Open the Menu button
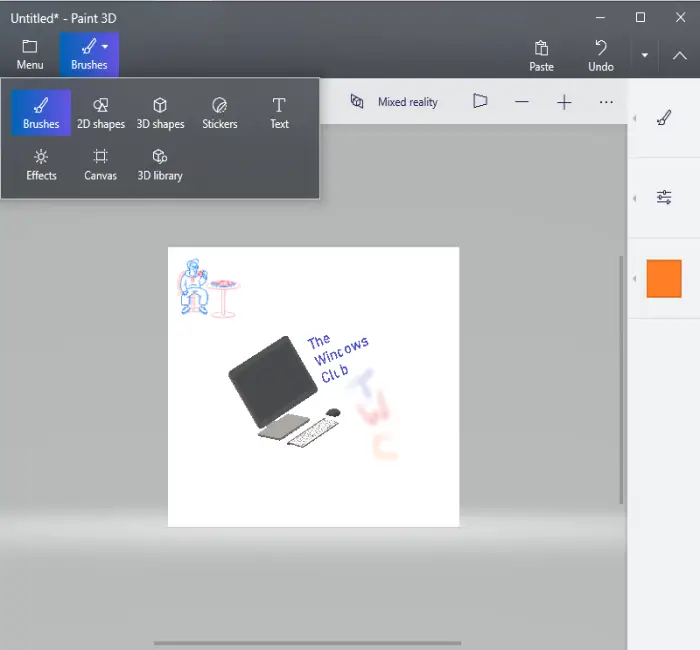 (30, 54)
